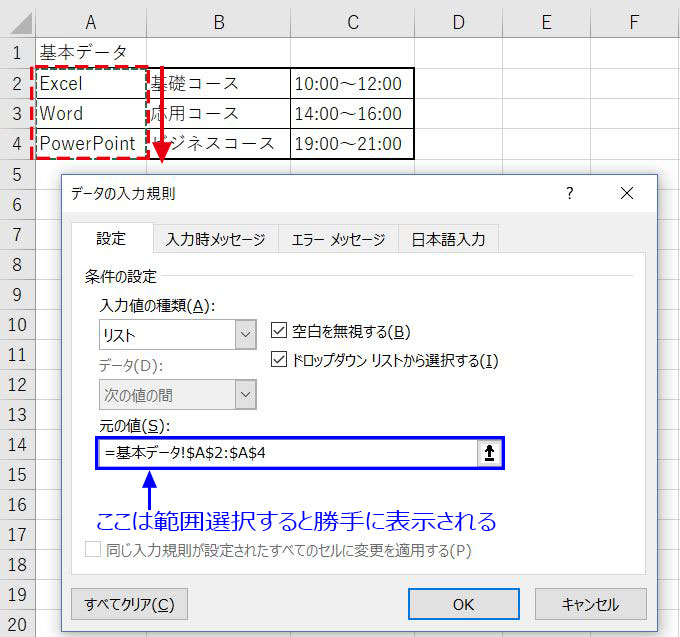This screenshot has width=680, height=637.
Task: Select row 2 header
Action: click(x=17, y=83)
